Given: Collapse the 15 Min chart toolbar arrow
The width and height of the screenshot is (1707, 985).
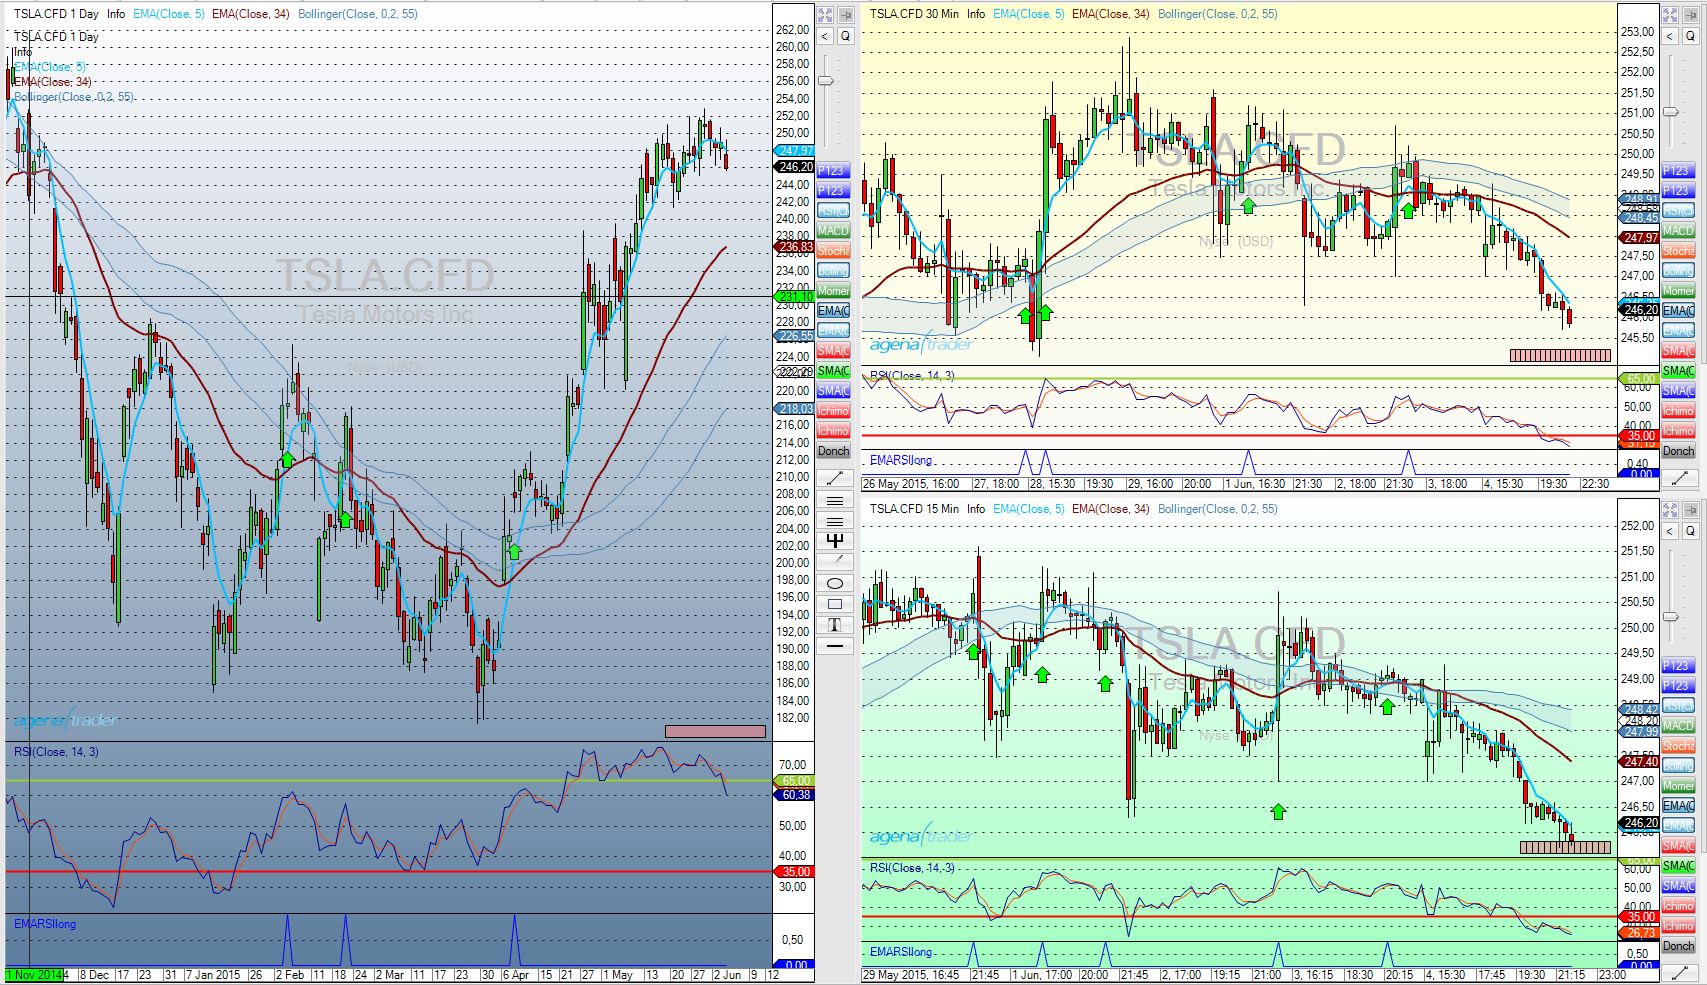Looking at the screenshot, I should [x=1670, y=531].
